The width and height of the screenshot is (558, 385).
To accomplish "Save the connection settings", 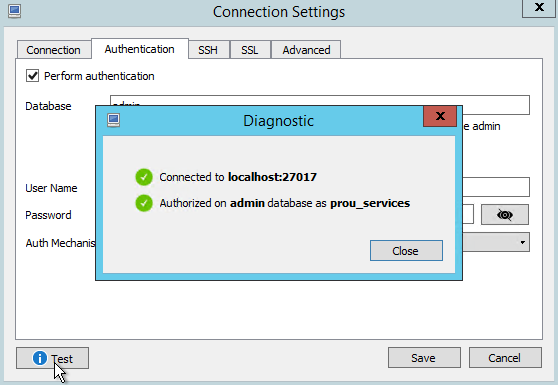I will (x=424, y=358).
